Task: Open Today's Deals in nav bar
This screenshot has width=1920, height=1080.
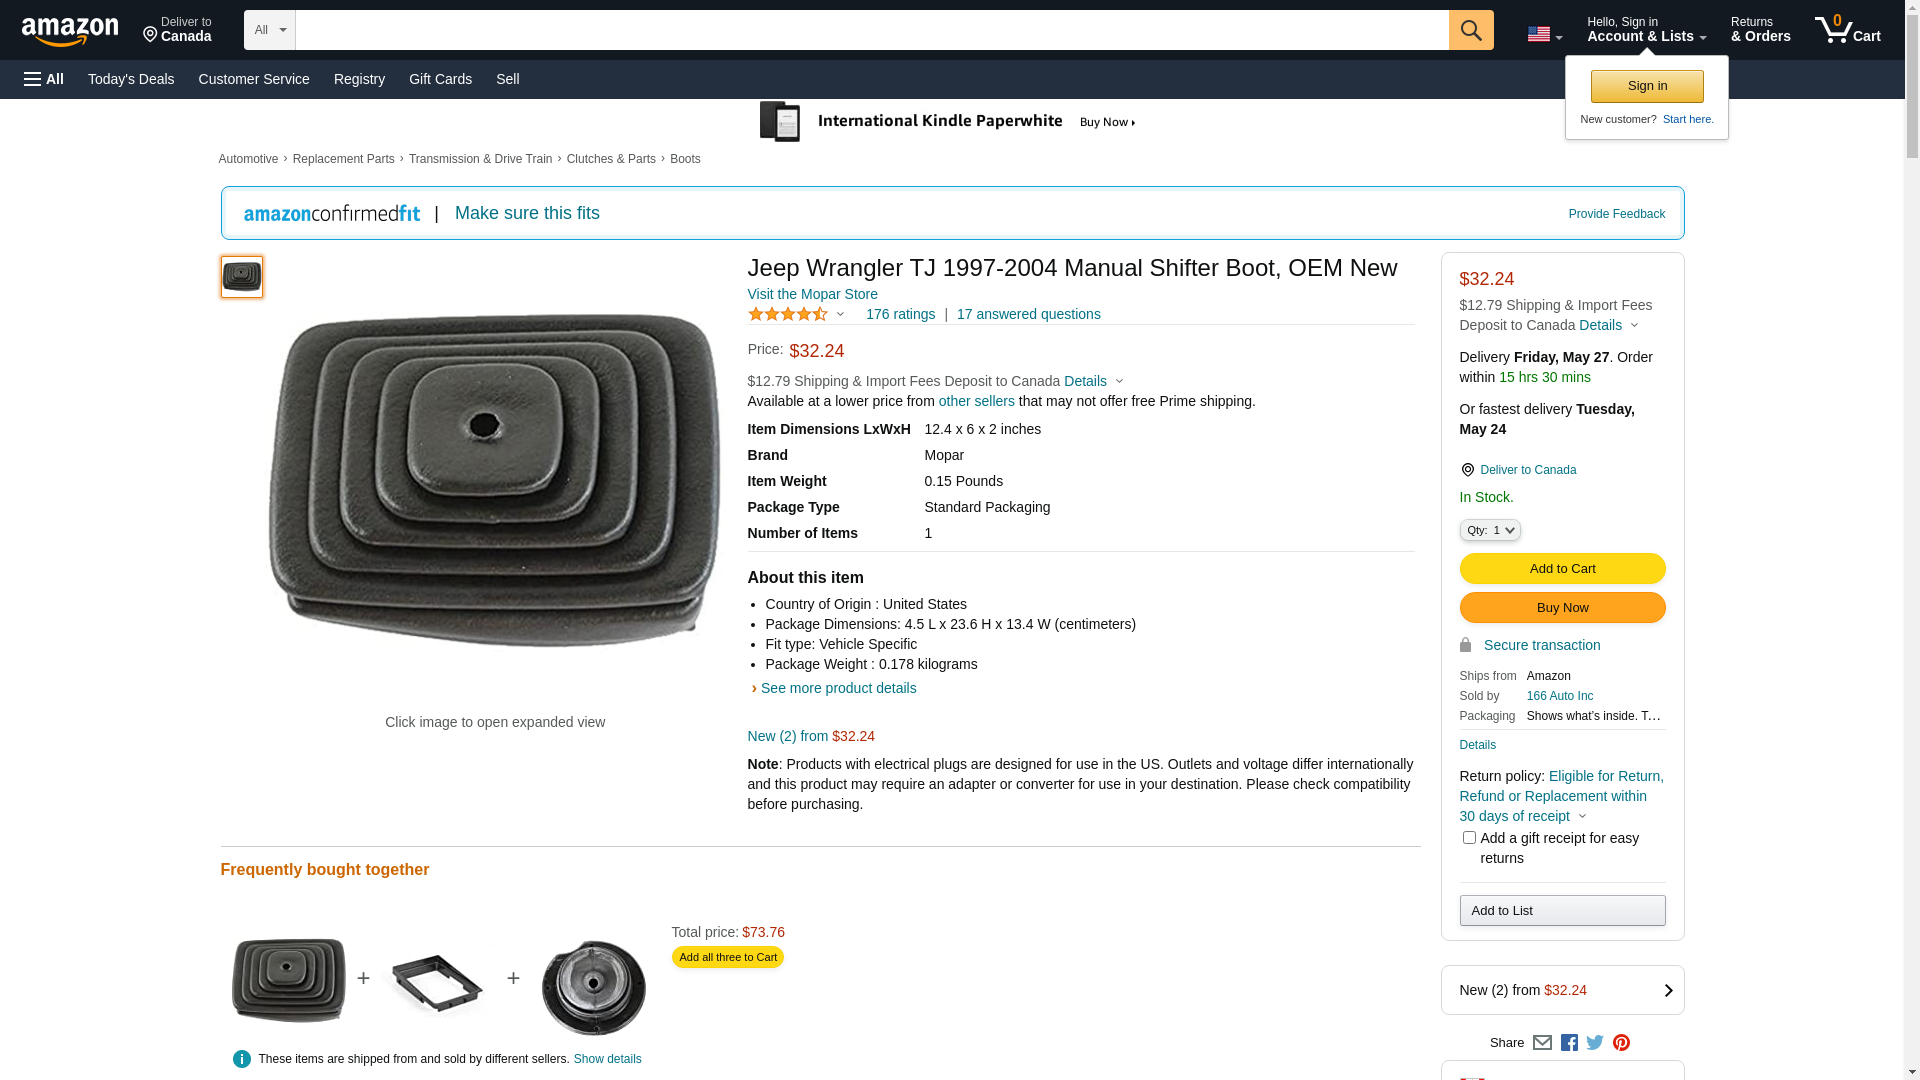Action: pyautogui.click(x=131, y=79)
